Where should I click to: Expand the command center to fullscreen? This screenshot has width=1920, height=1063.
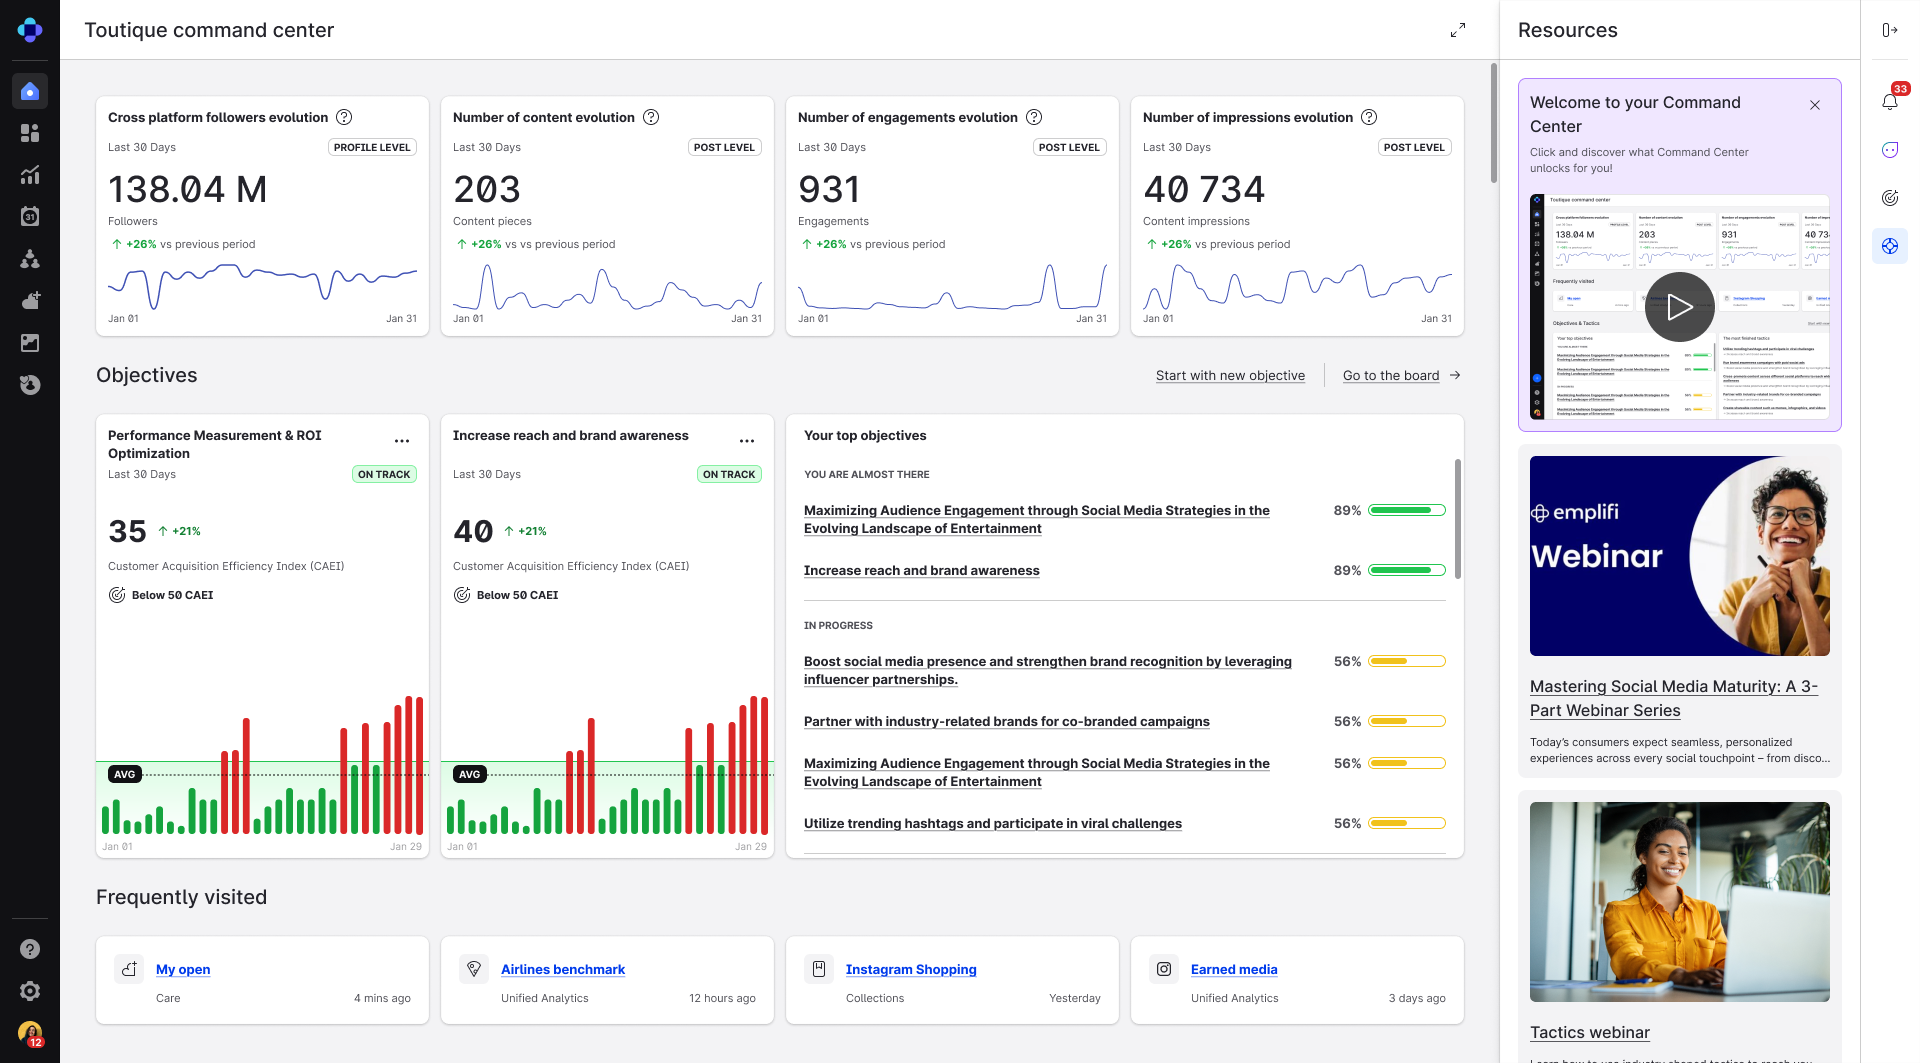[1458, 30]
